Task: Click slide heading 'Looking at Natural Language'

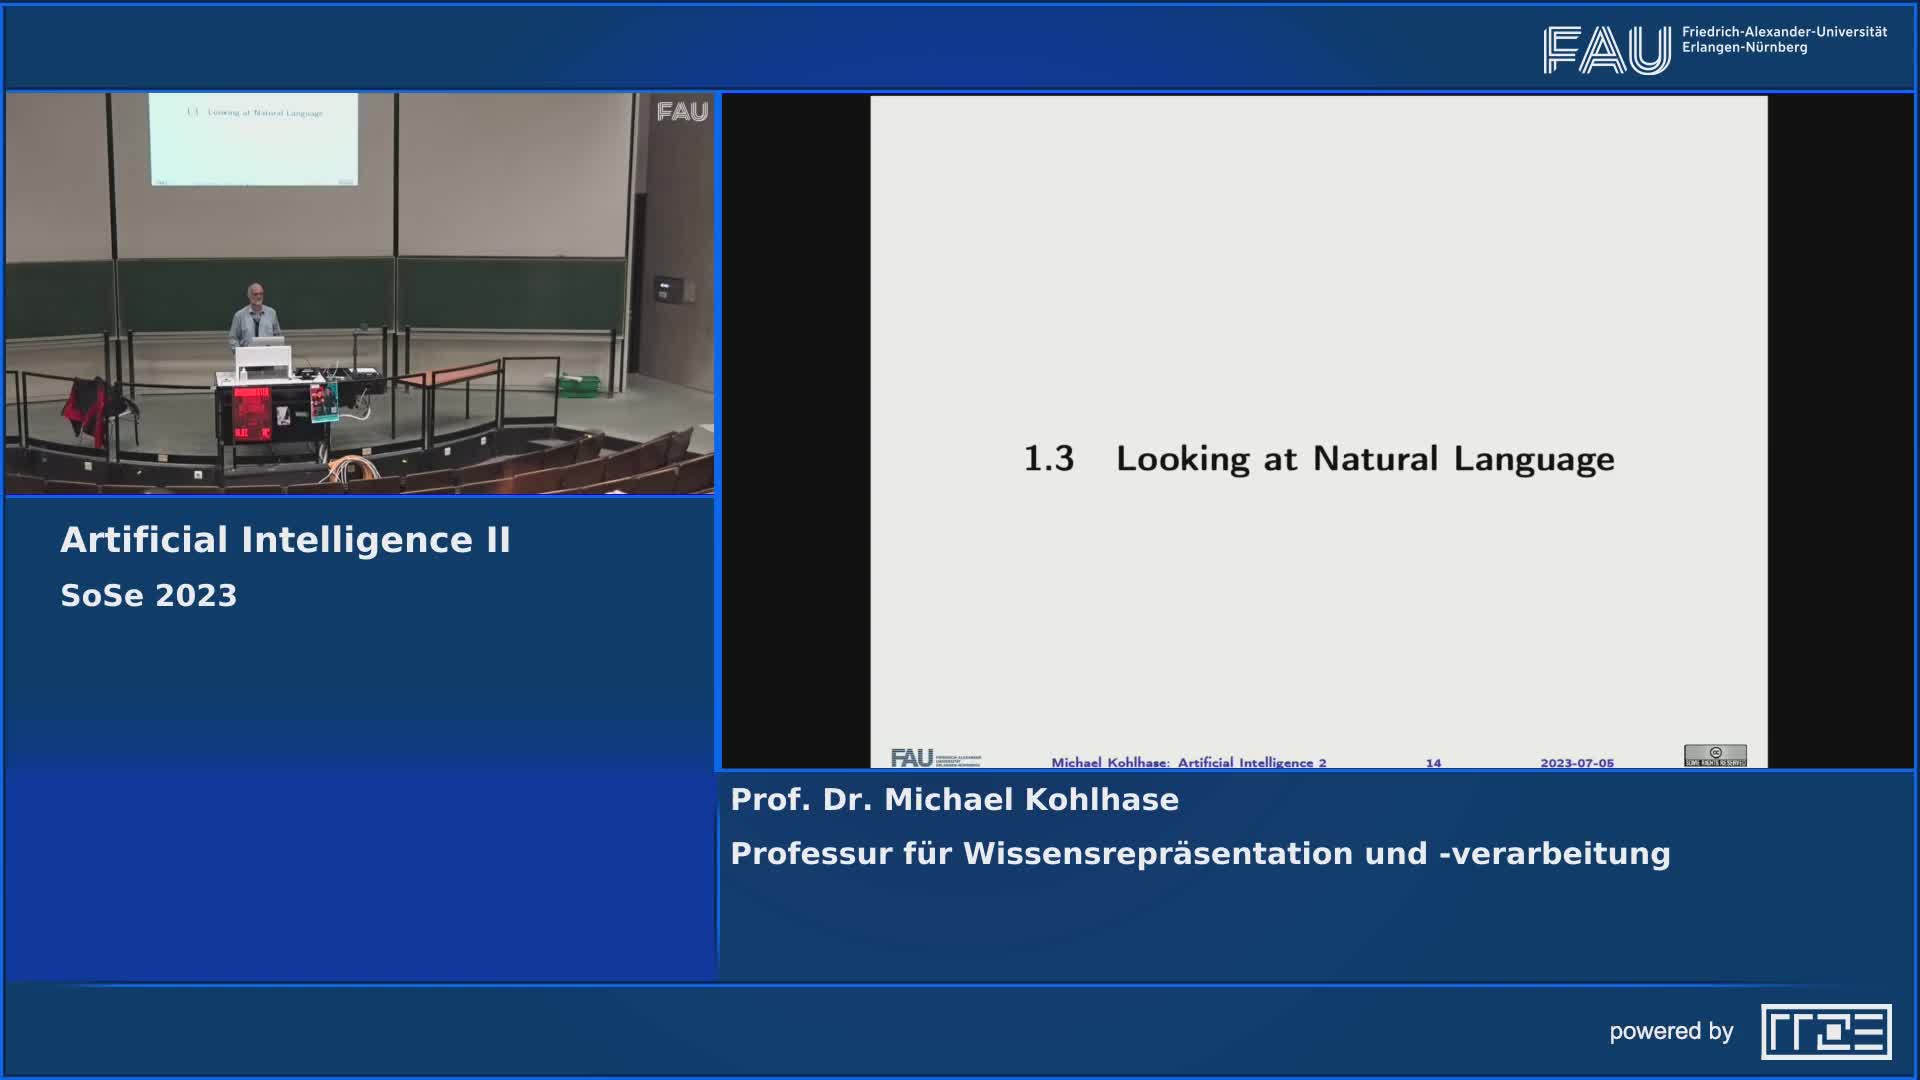Action: point(1365,459)
